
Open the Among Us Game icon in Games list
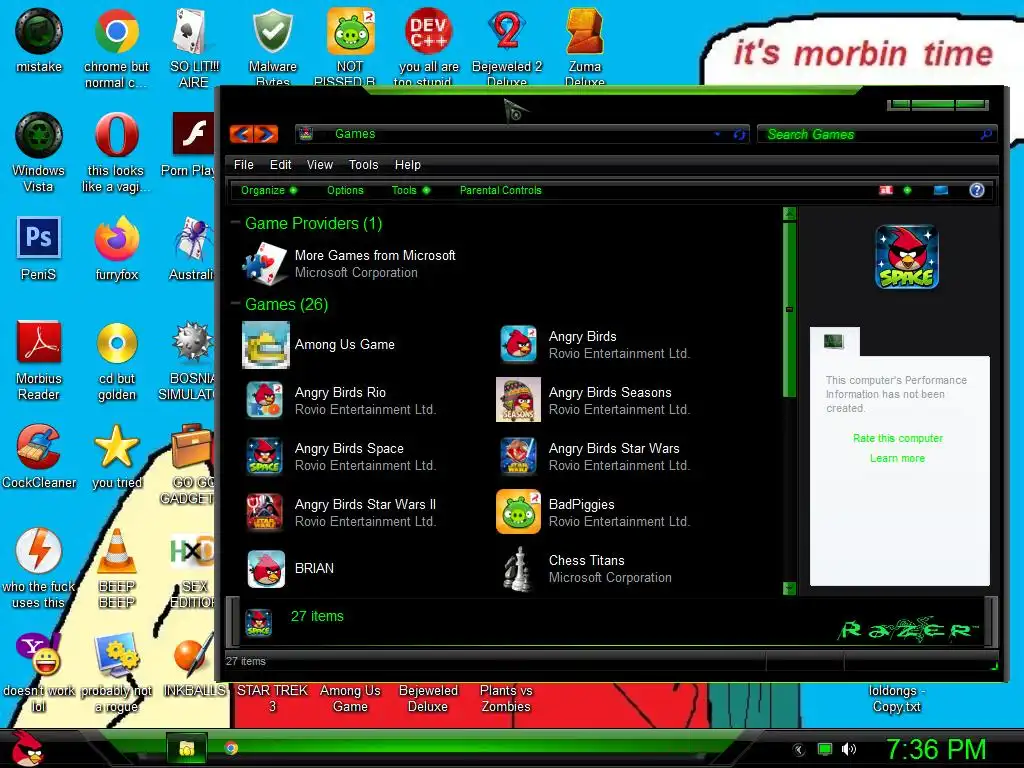click(266, 345)
